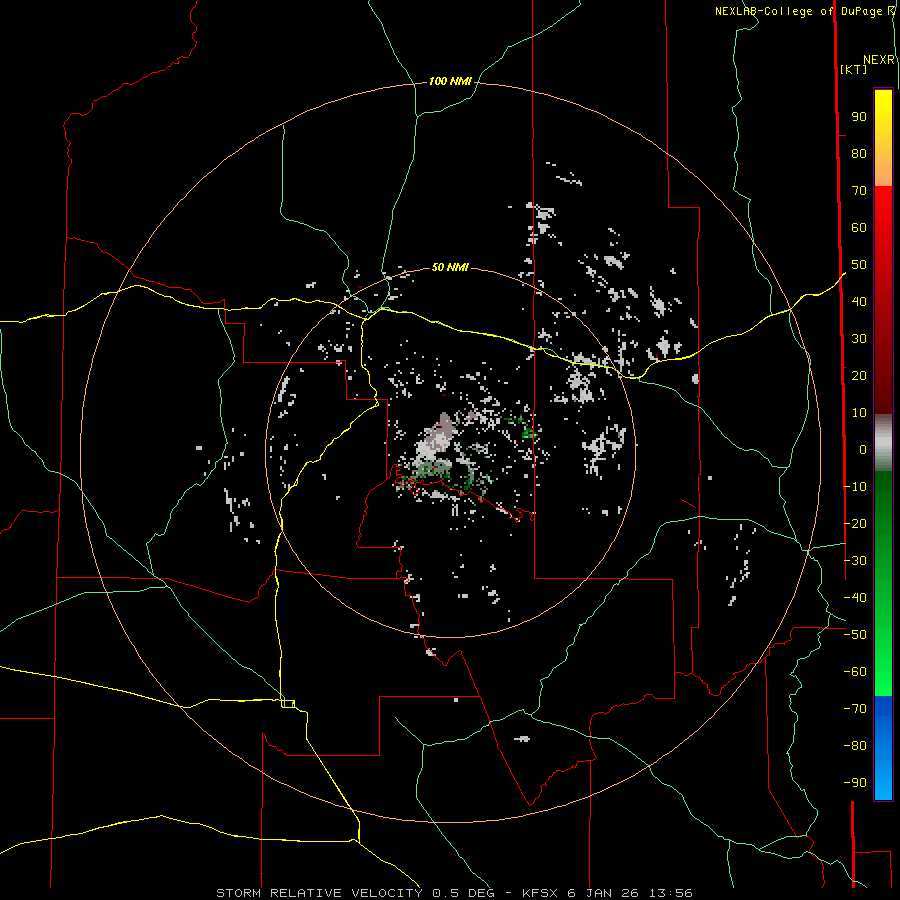This screenshot has width=900, height=900.
Task: Click the 70 value on the velocity scale
Action: point(859,191)
